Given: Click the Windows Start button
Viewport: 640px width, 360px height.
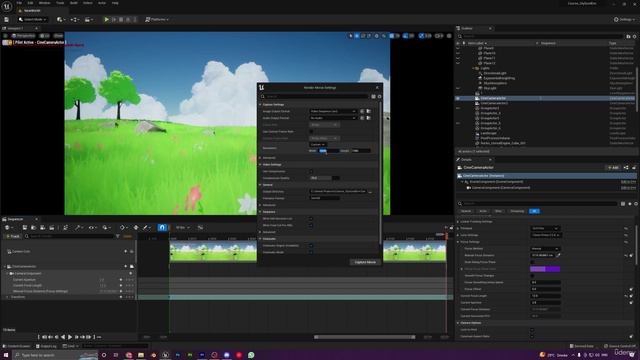Looking at the screenshot, I should [6, 355].
